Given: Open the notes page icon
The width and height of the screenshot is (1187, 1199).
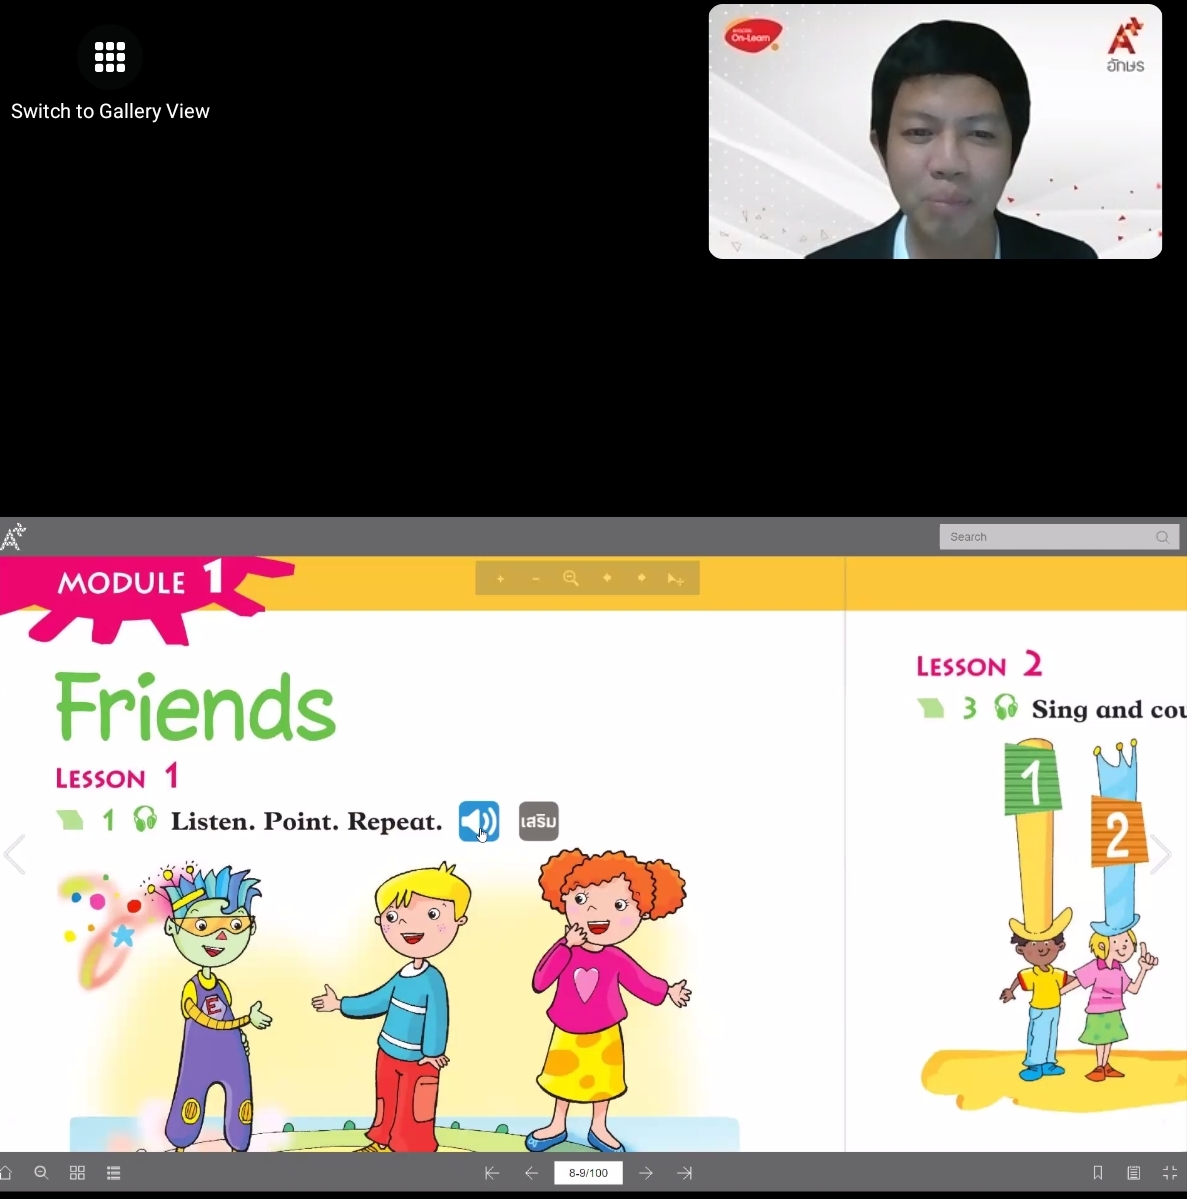Looking at the screenshot, I should [x=1133, y=1172].
